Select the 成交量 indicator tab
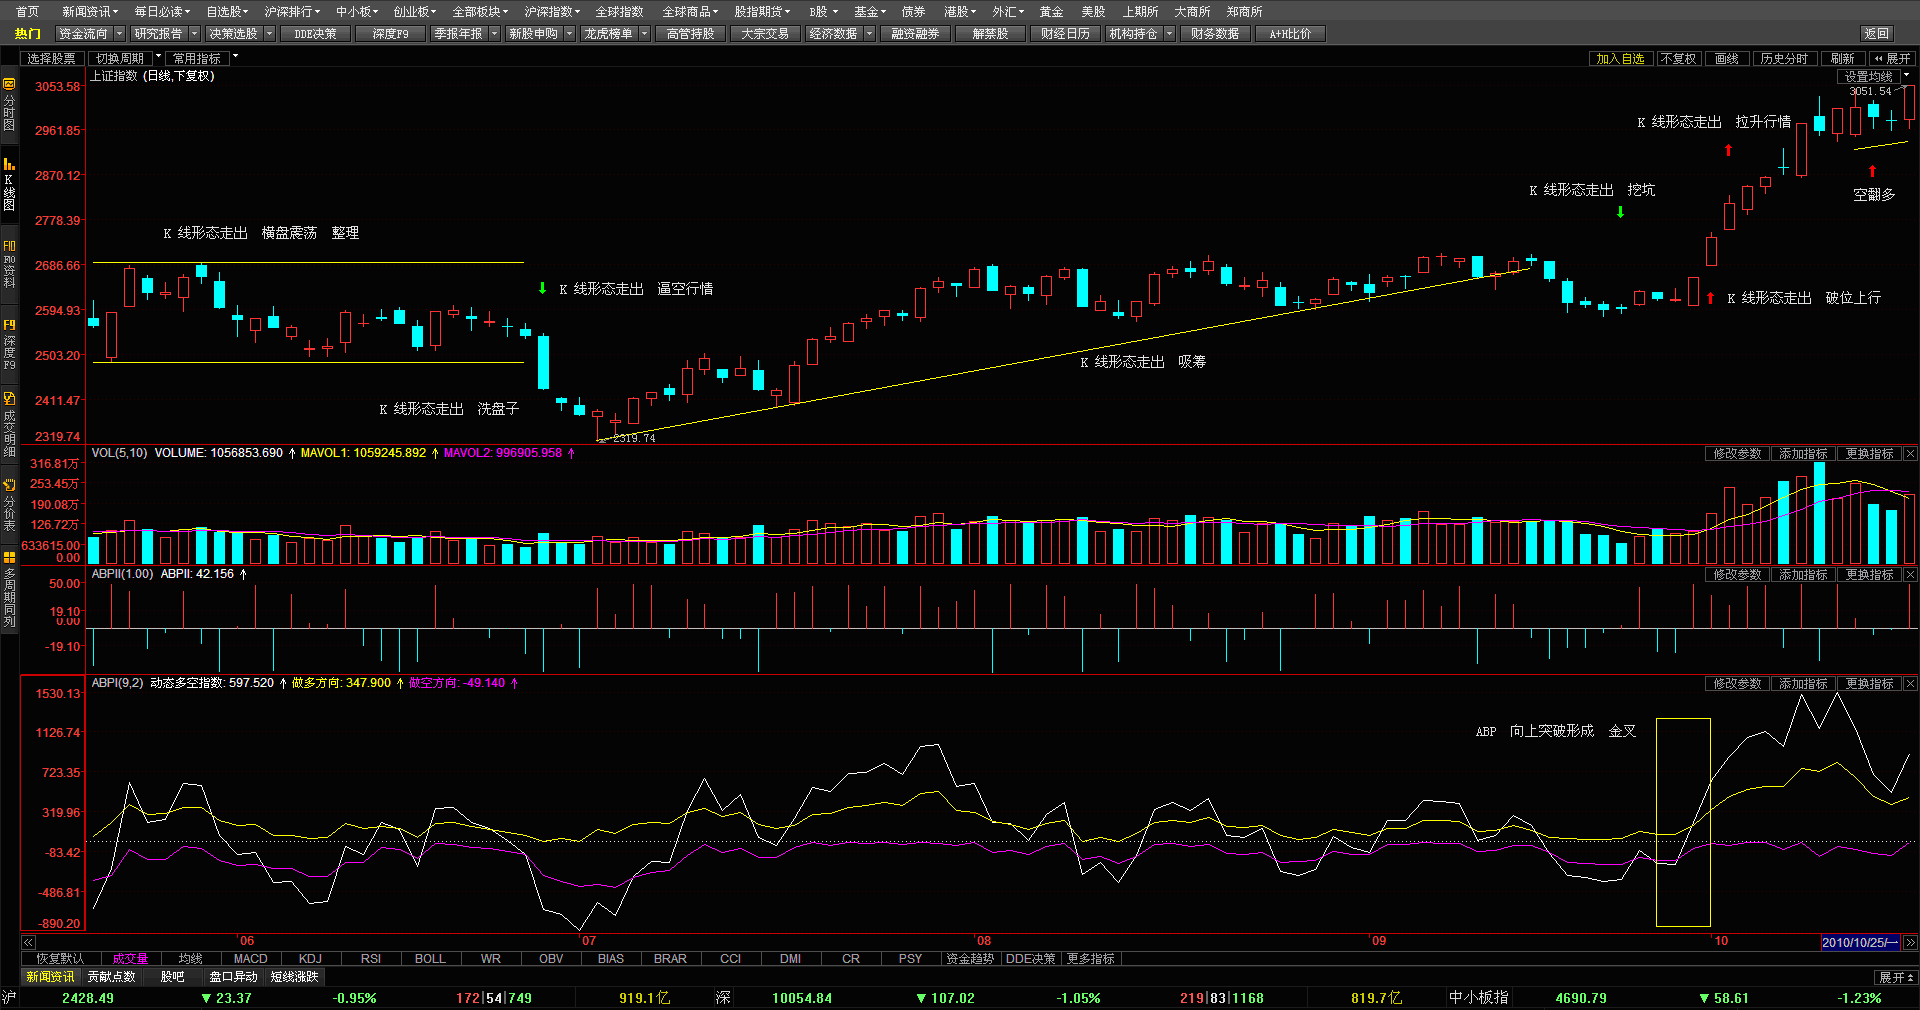The image size is (1920, 1010). pos(130,959)
